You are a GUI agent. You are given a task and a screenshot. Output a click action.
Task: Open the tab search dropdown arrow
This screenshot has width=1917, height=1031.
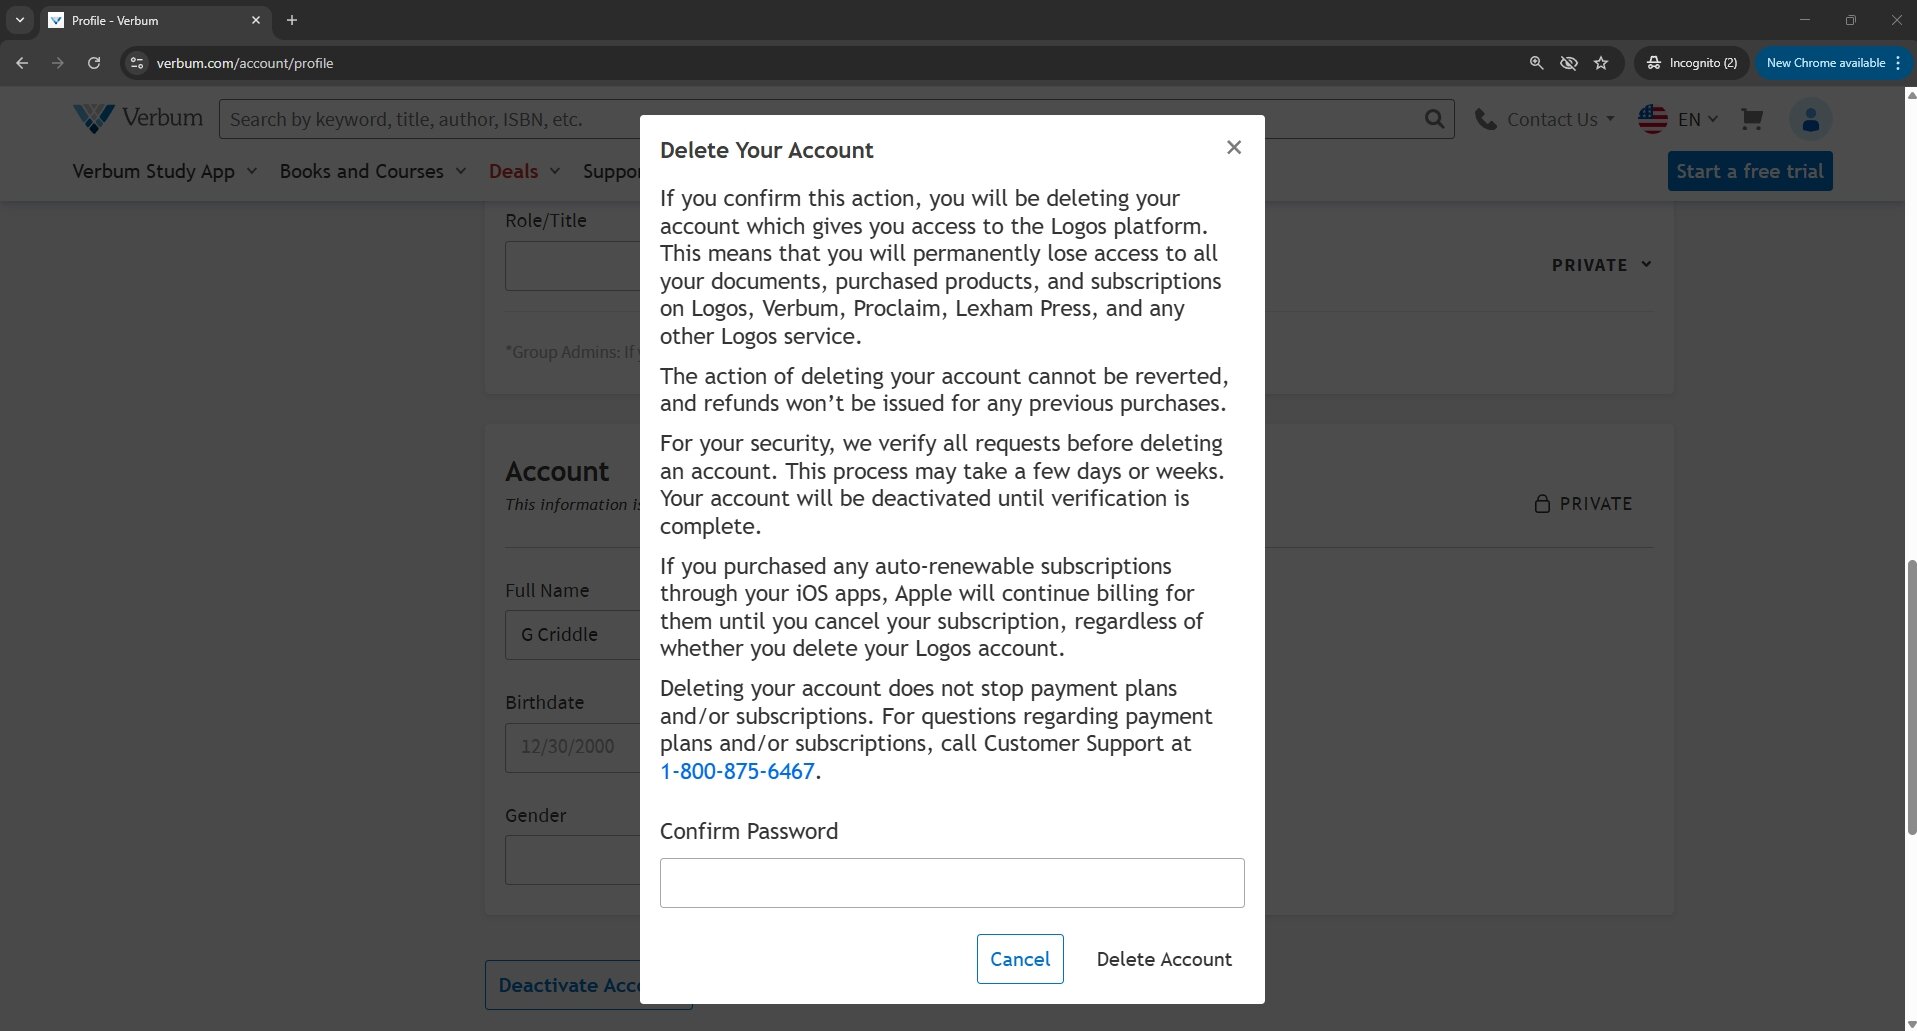[x=19, y=20]
